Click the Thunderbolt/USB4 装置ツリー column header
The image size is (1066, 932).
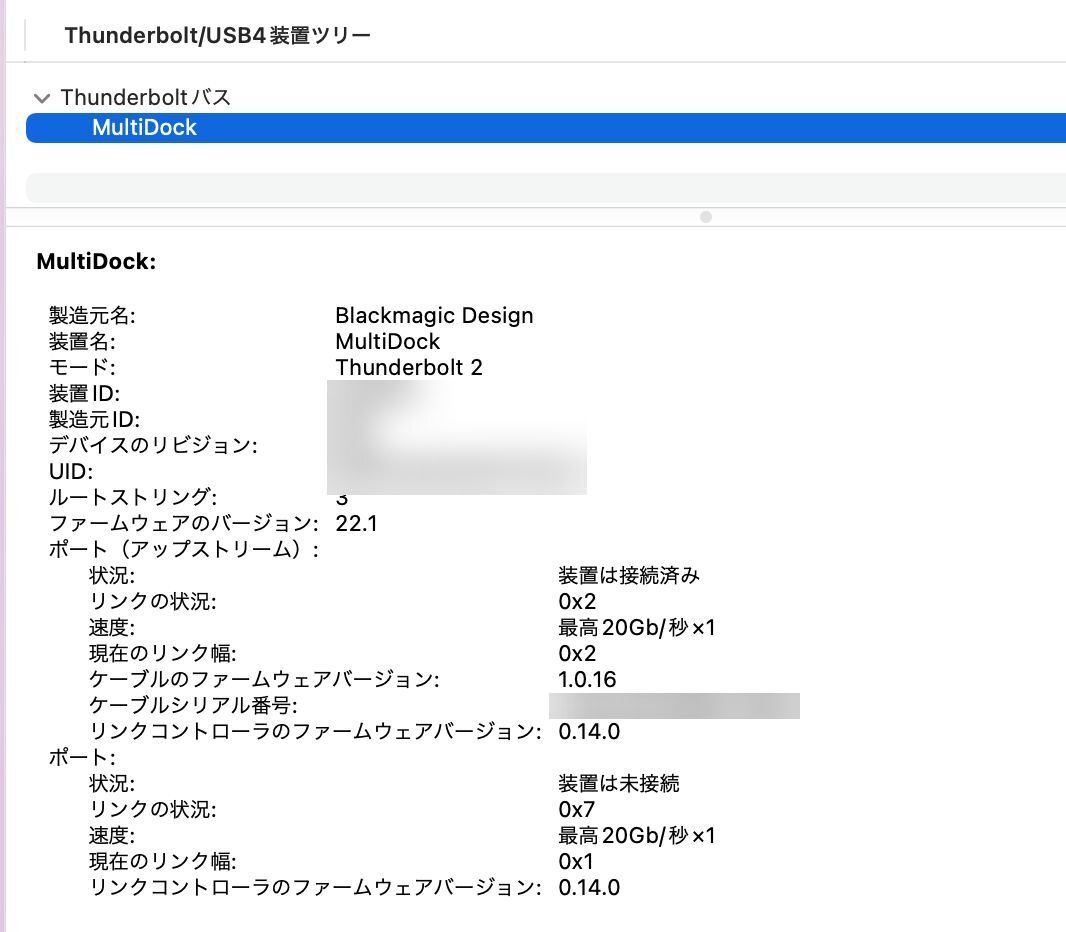(x=218, y=35)
